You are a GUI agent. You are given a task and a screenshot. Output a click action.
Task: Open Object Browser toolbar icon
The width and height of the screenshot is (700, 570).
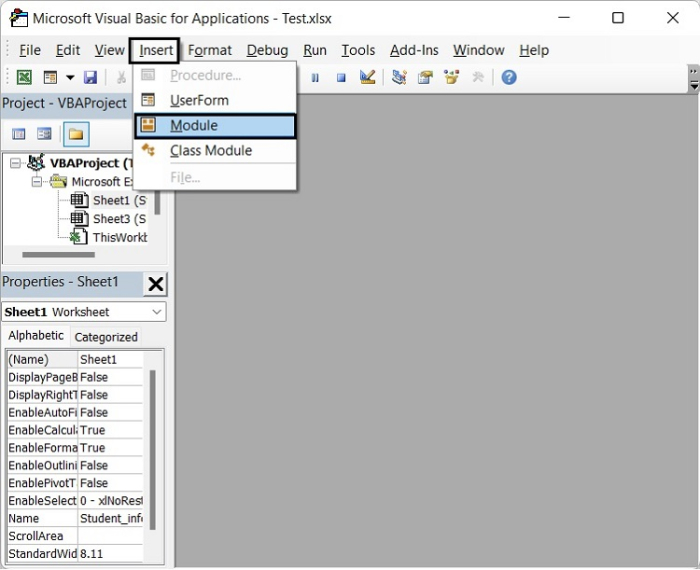click(451, 77)
